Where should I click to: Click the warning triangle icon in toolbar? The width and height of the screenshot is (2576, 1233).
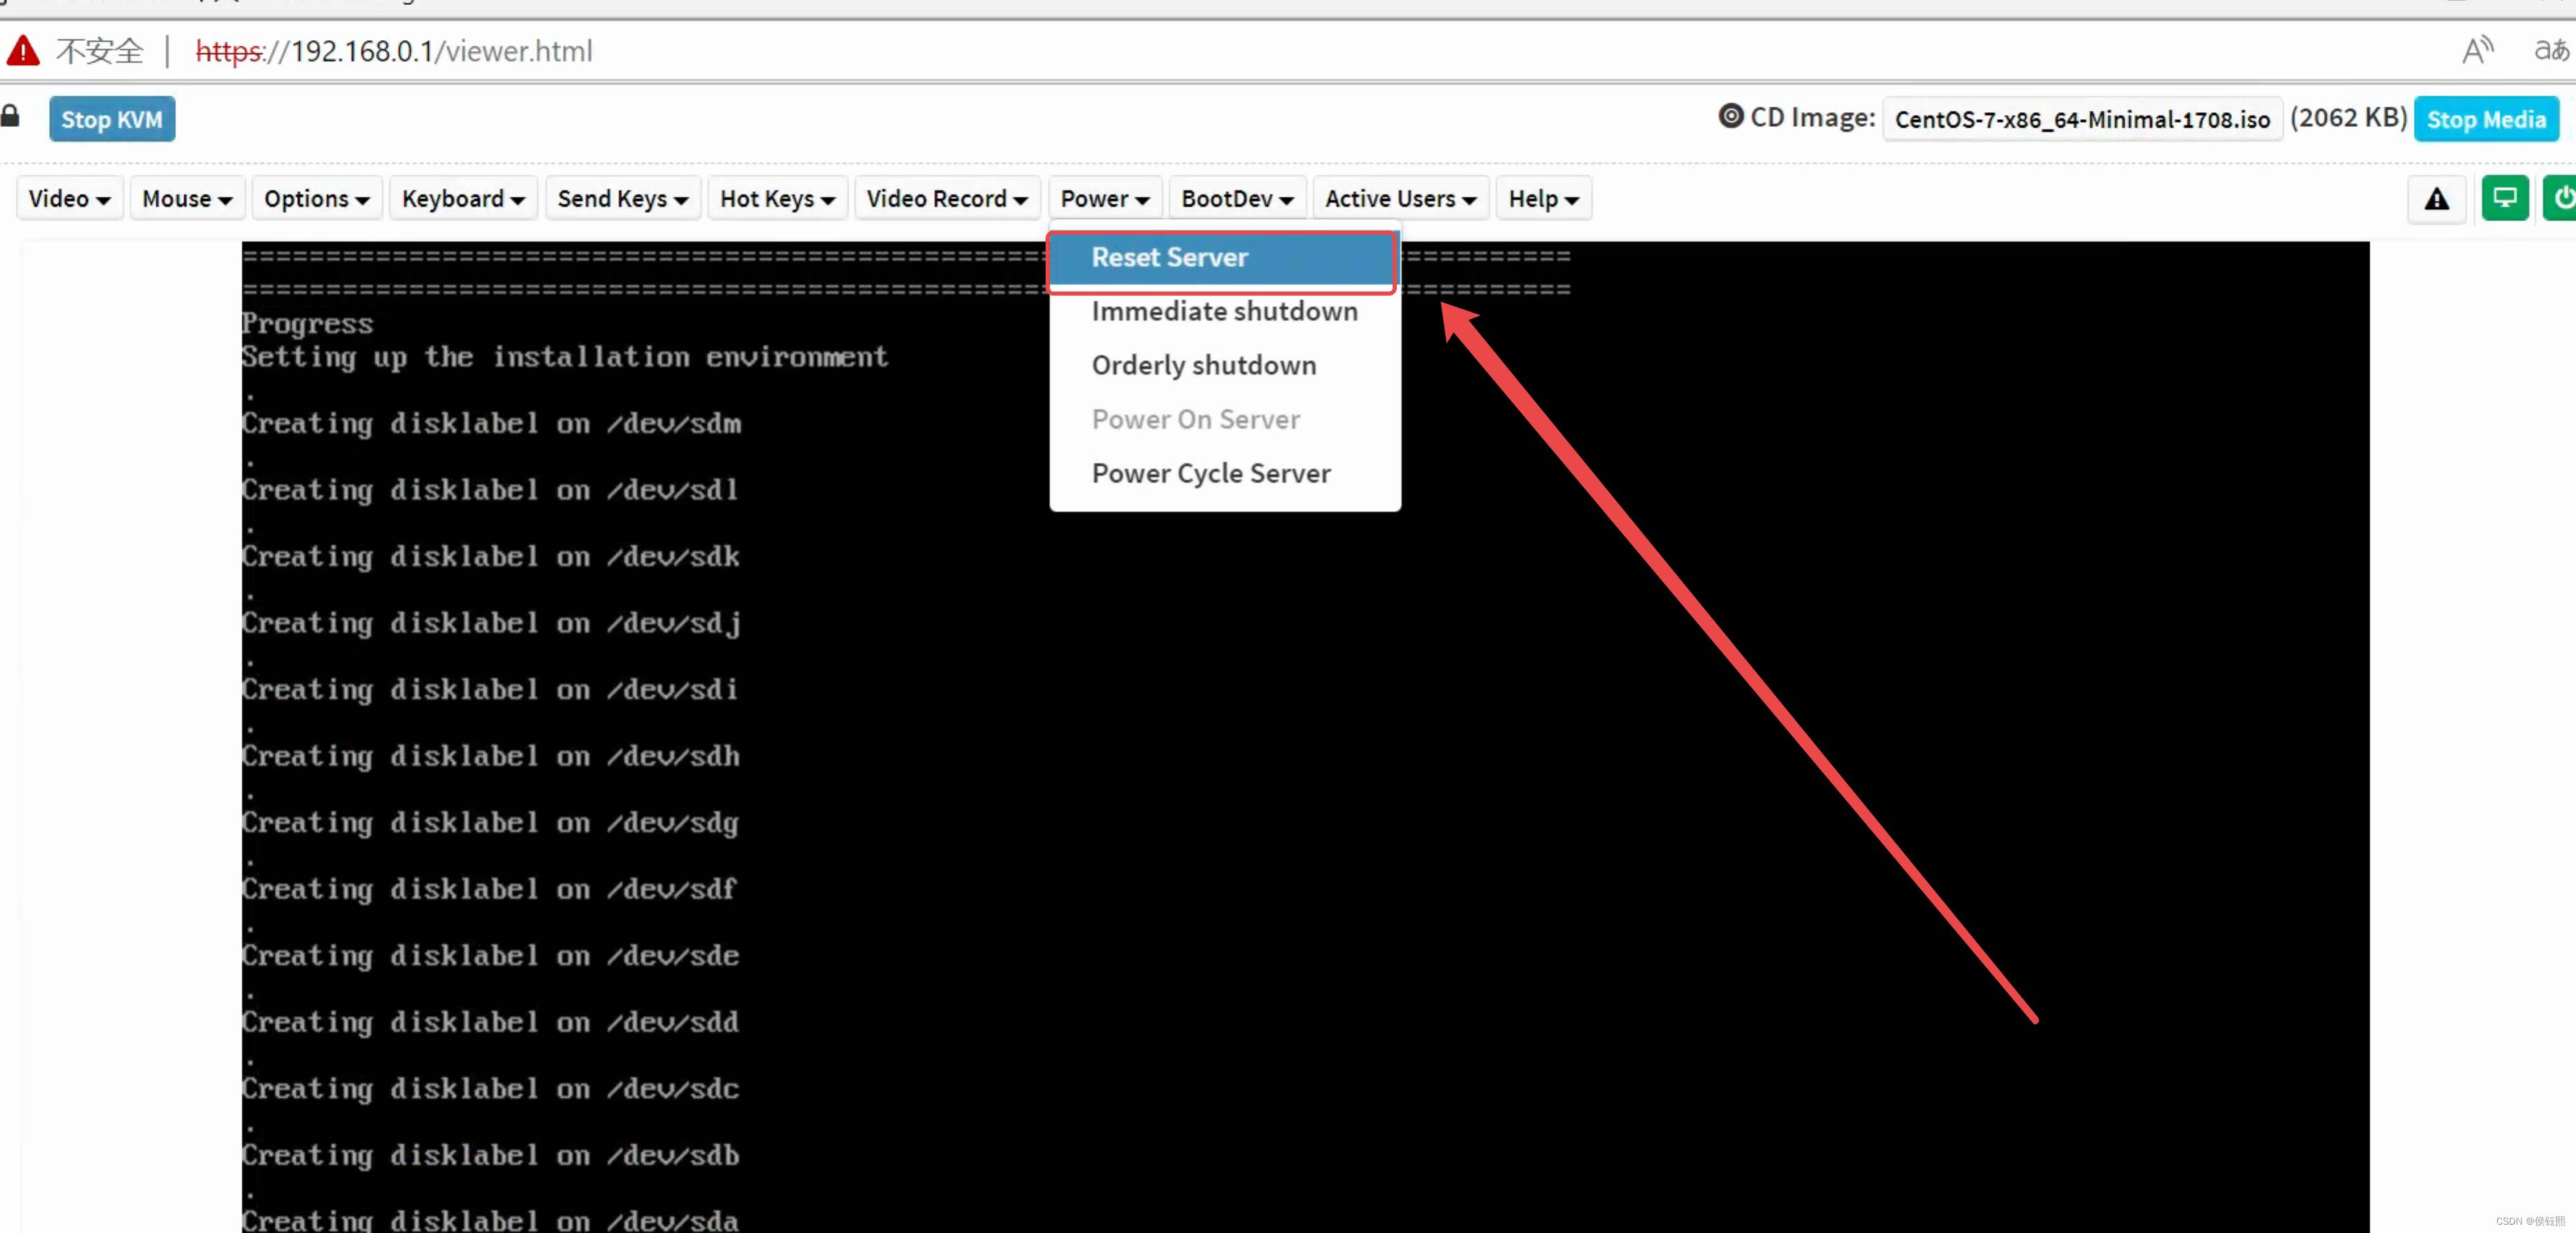click(x=2436, y=199)
